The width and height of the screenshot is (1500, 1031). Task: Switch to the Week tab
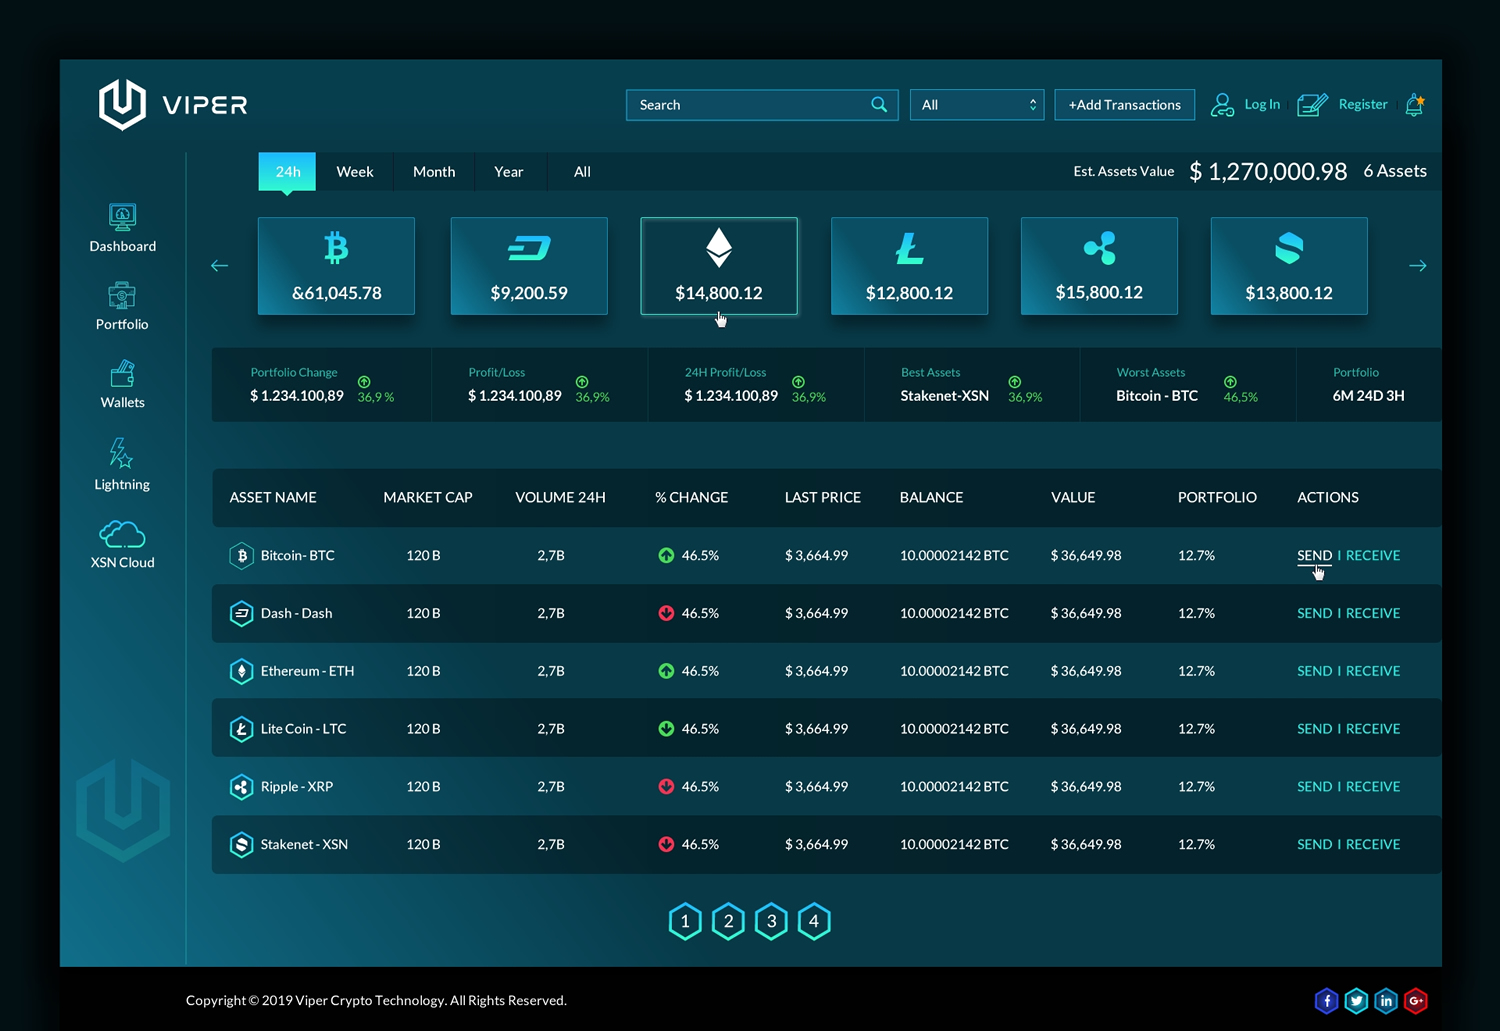pyautogui.click(x=355, y=172)
